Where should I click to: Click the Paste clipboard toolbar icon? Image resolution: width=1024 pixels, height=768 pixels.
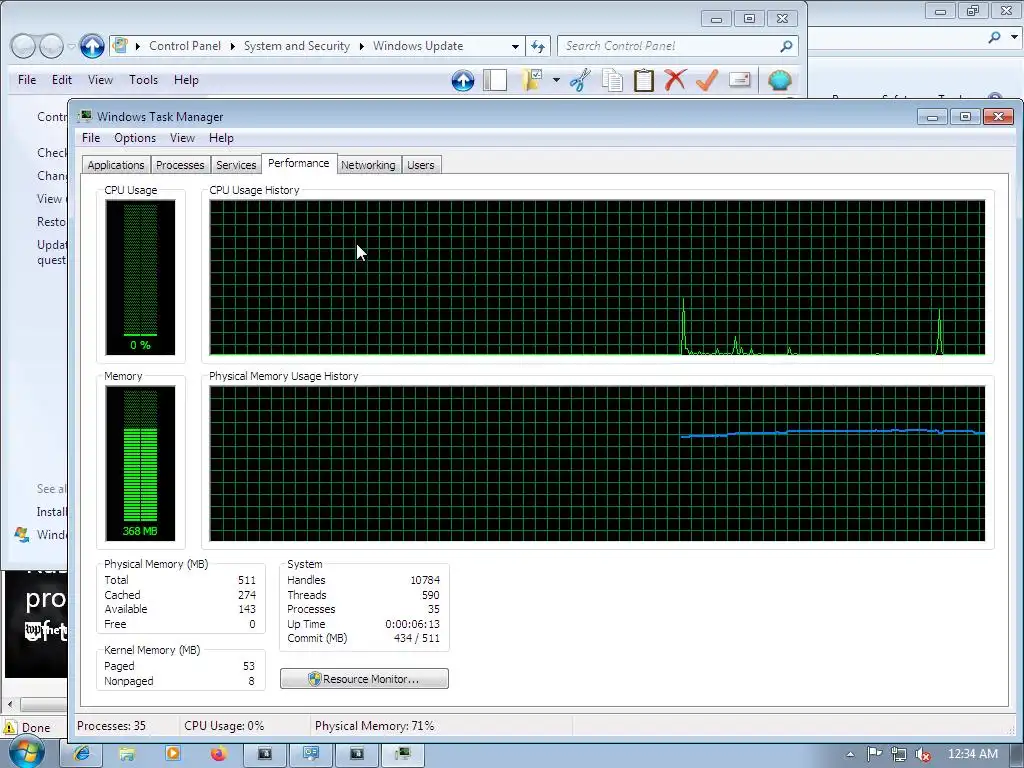pos(644,80)
